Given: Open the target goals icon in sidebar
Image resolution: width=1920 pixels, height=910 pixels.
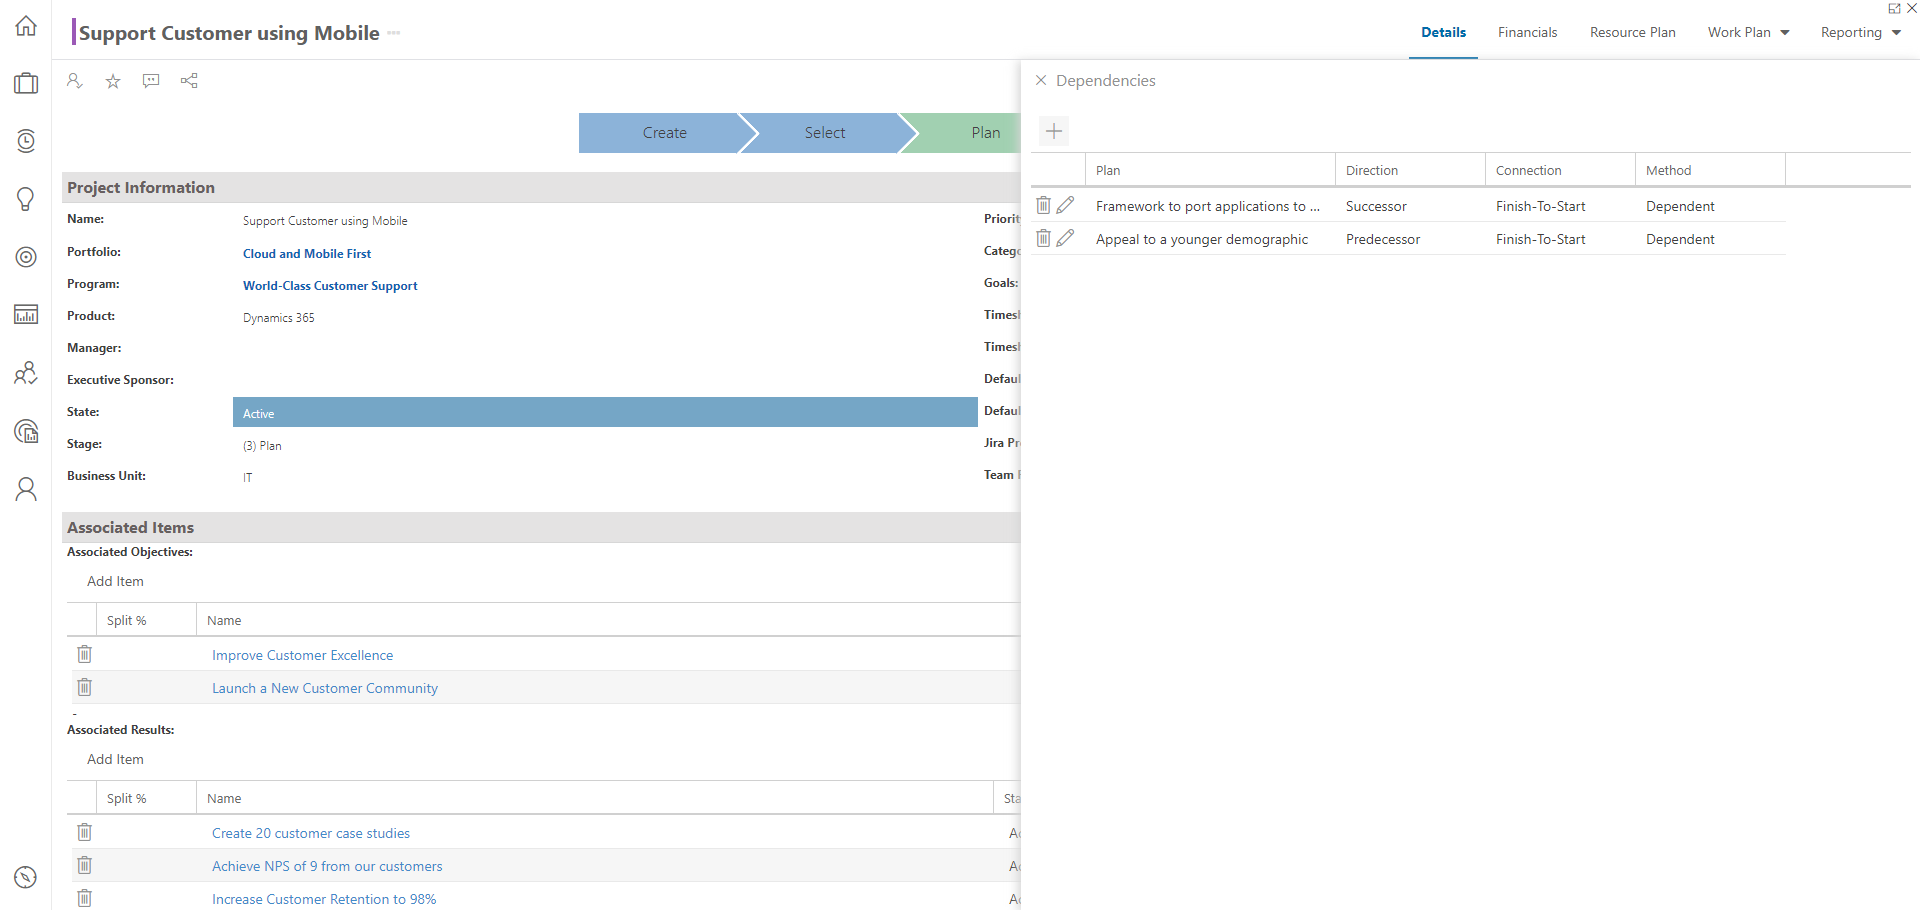Looking at the screenshot, I should pyautogui.click(x=26, y=257).
